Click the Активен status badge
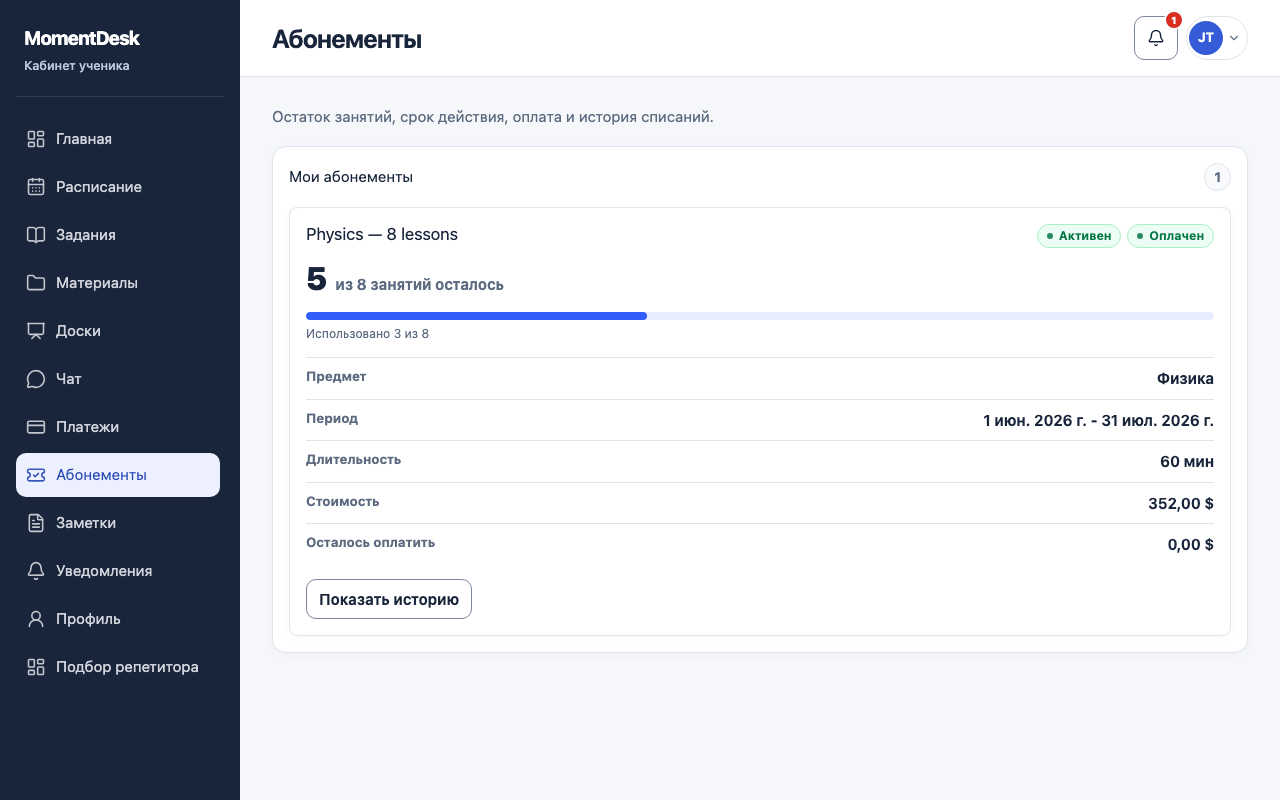 pyautogui.click(x=1079, y=236)
